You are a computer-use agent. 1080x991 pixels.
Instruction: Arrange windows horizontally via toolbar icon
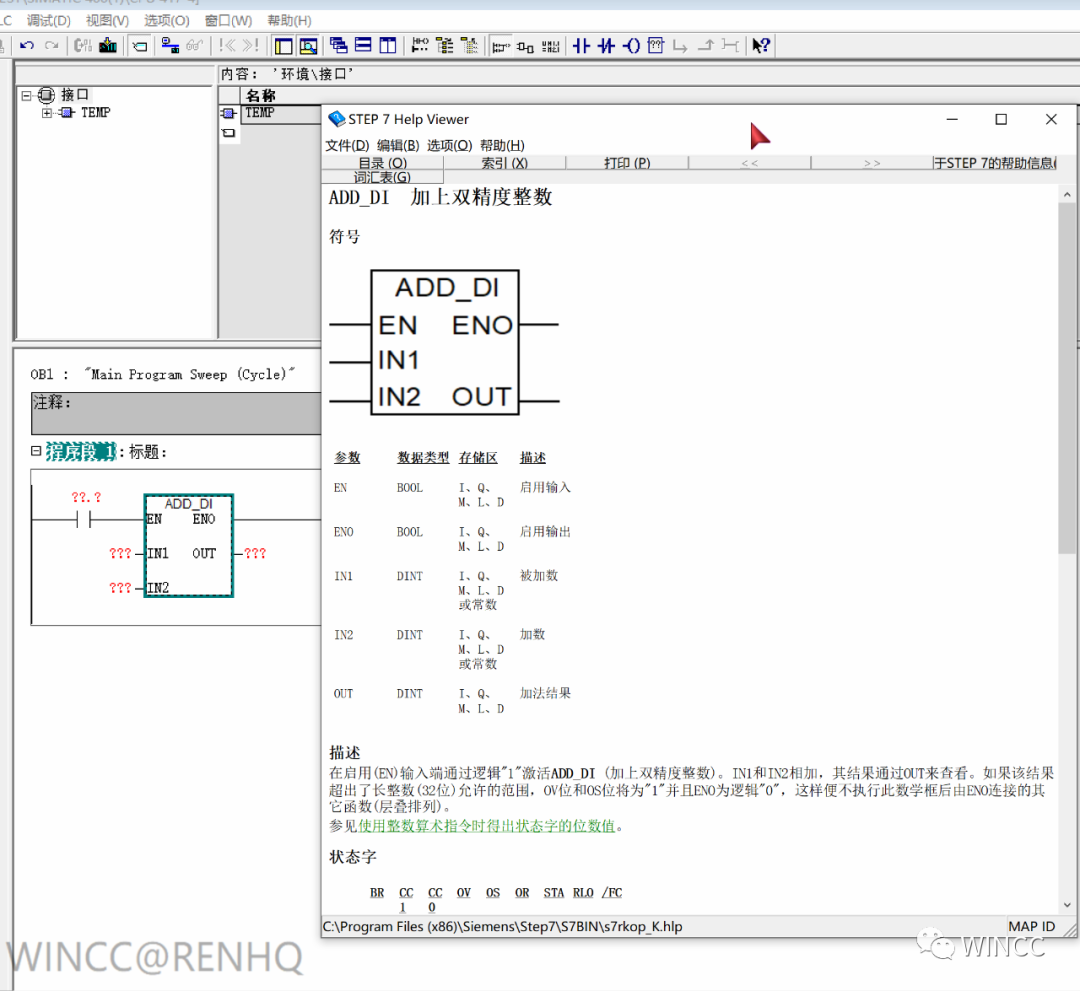coord(363,45)
